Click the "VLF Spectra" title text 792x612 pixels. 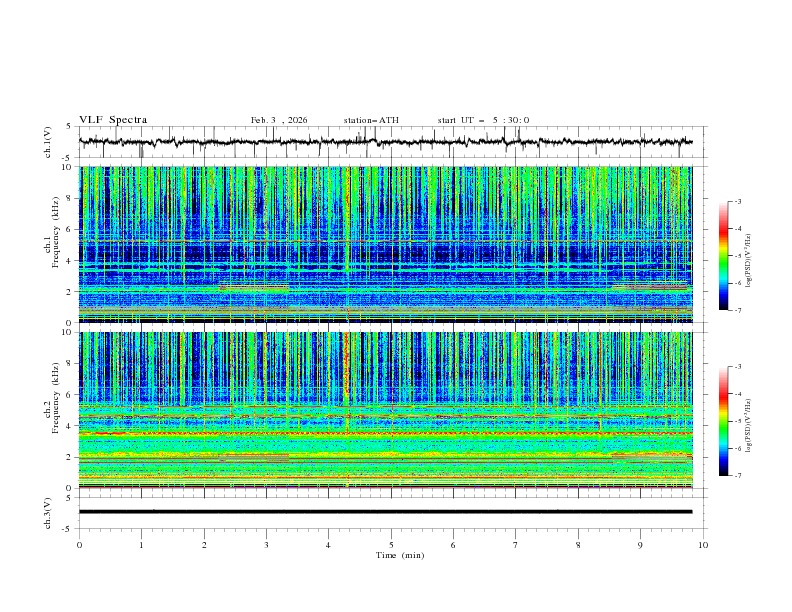pos(113,120)
